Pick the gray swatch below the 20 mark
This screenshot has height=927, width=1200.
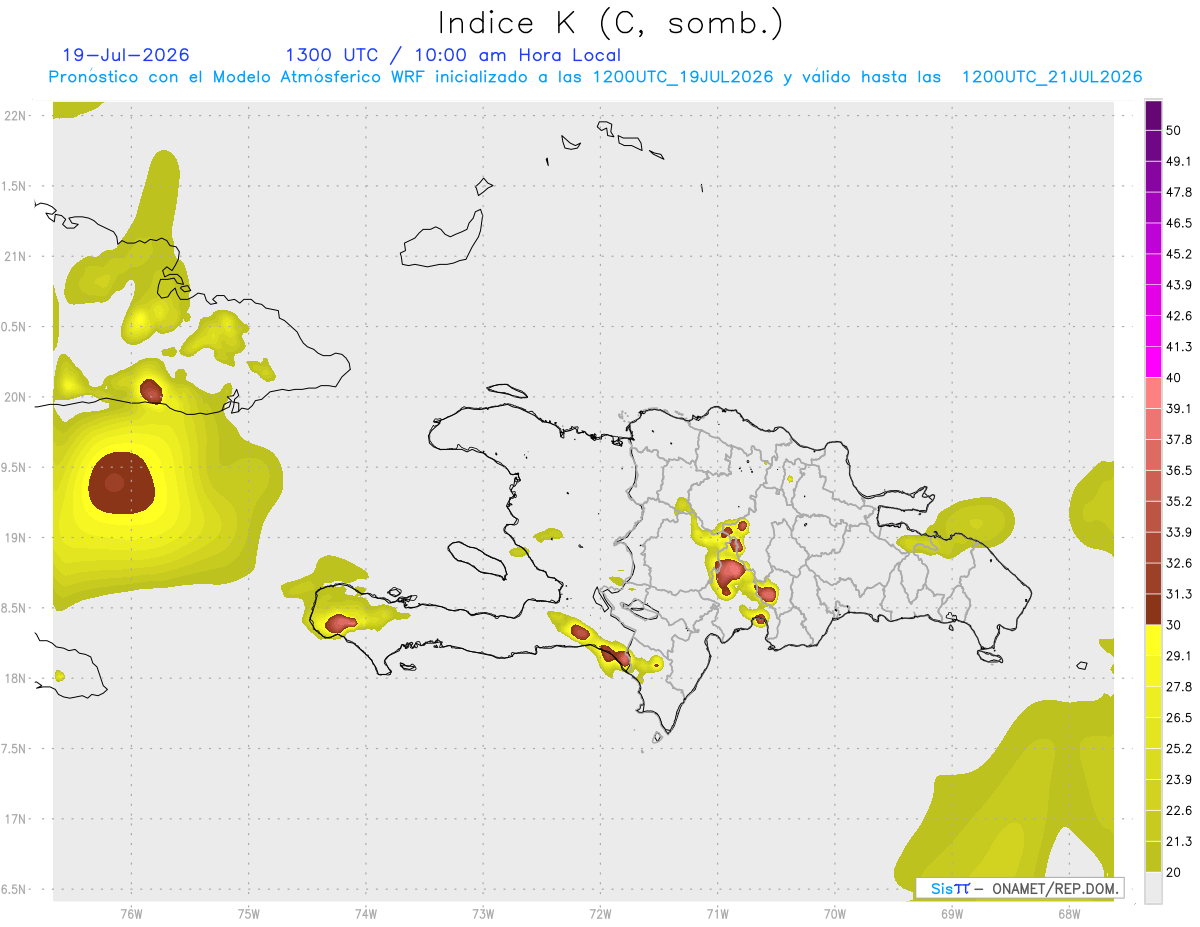tap(1153, 888)
